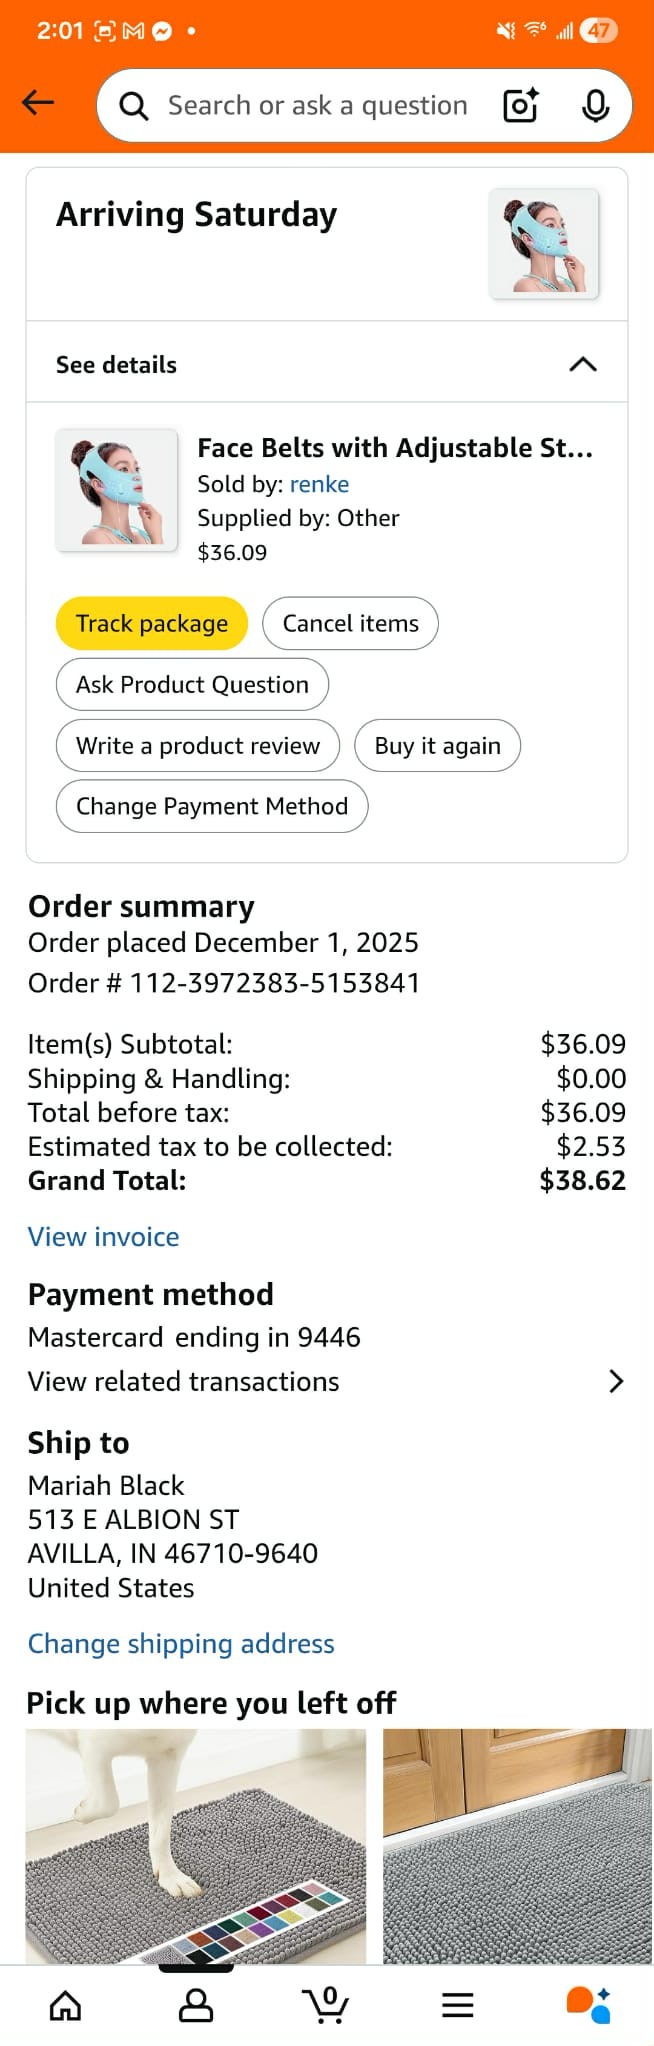Tap Change shipping address link
654x2046 pixels.
(181, 1644)
